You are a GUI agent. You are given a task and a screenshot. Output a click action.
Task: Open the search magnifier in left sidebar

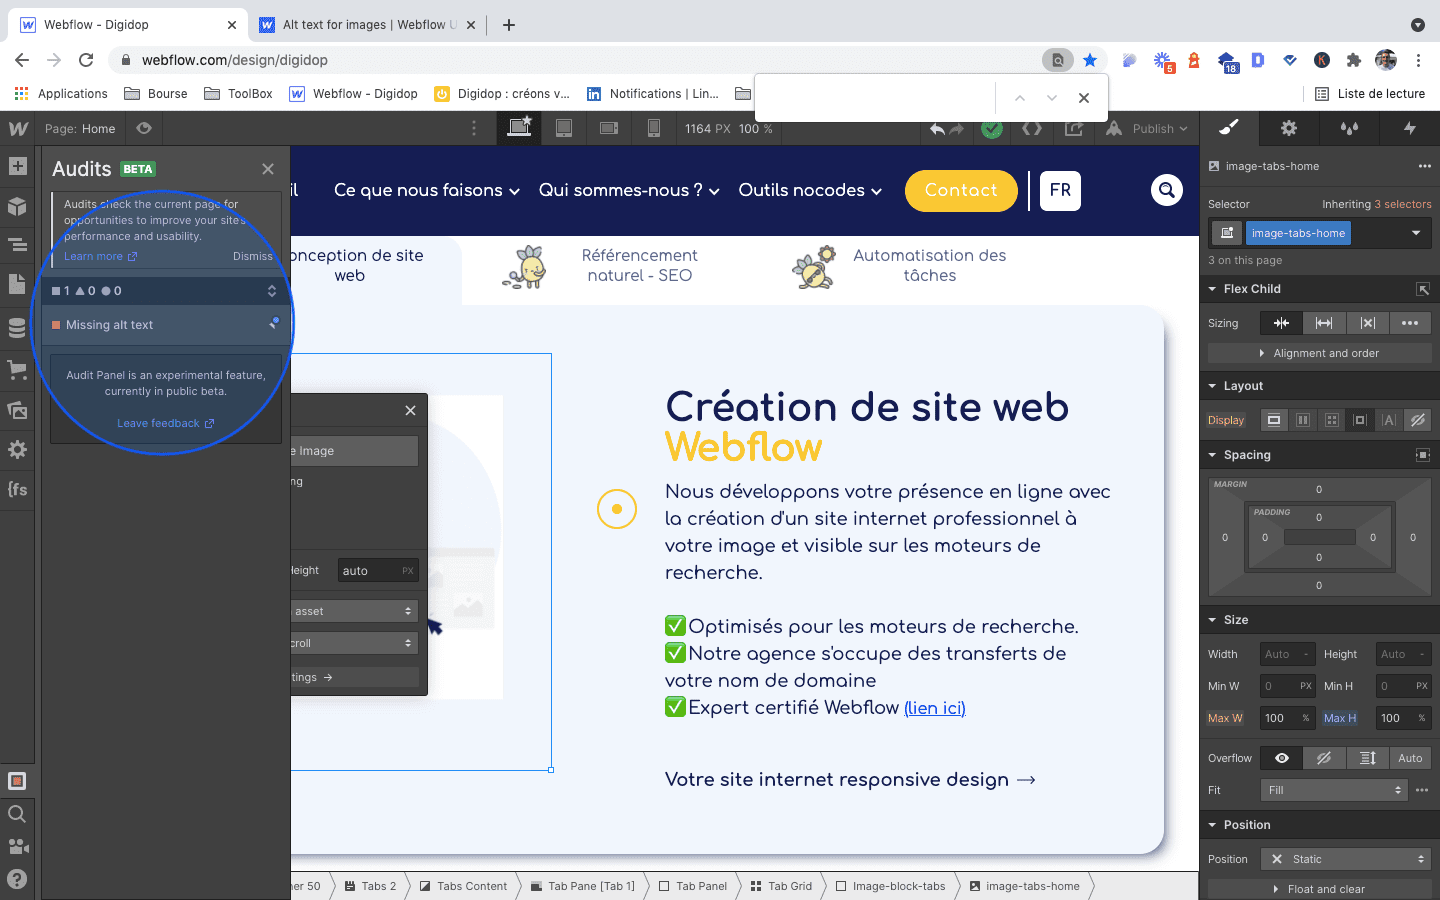point(17,814)
